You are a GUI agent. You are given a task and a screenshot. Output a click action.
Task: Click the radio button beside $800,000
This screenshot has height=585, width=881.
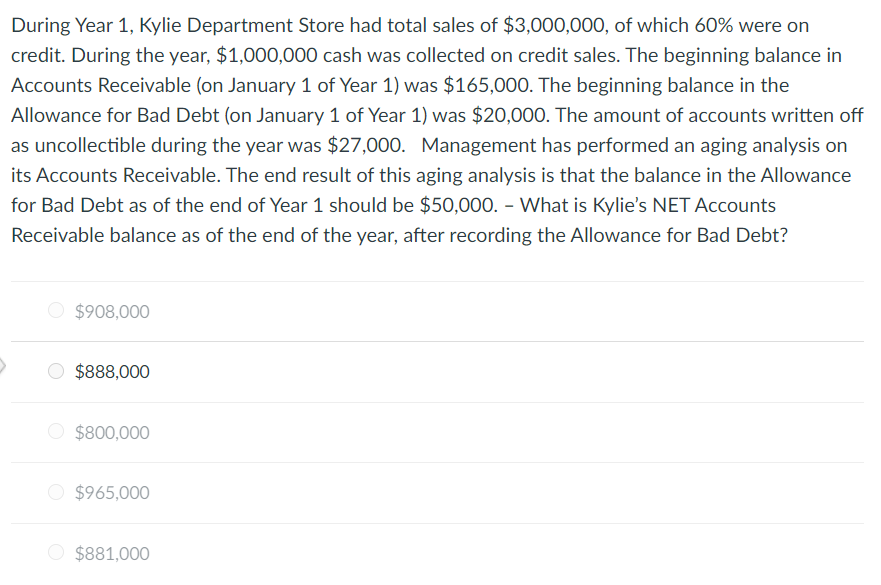(x=56, y=431)
